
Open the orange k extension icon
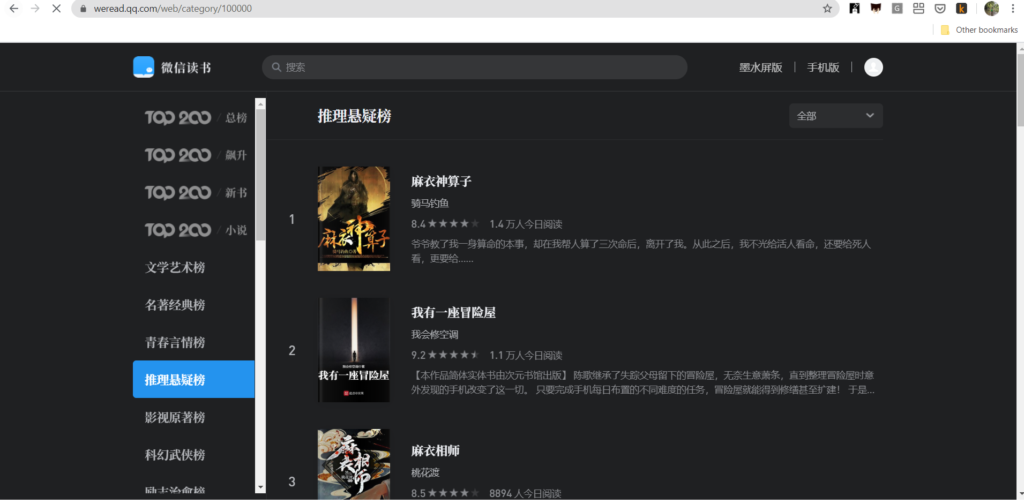coord(961,8)
